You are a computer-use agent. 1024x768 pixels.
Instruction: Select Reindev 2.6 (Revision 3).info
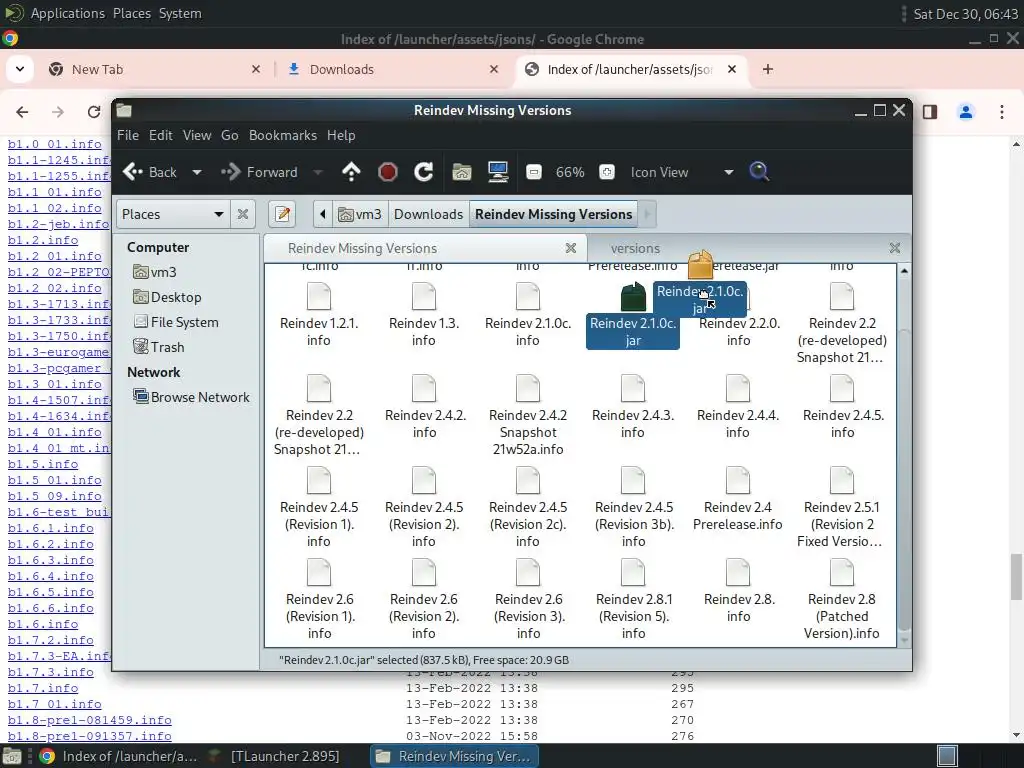click(528, 599)
